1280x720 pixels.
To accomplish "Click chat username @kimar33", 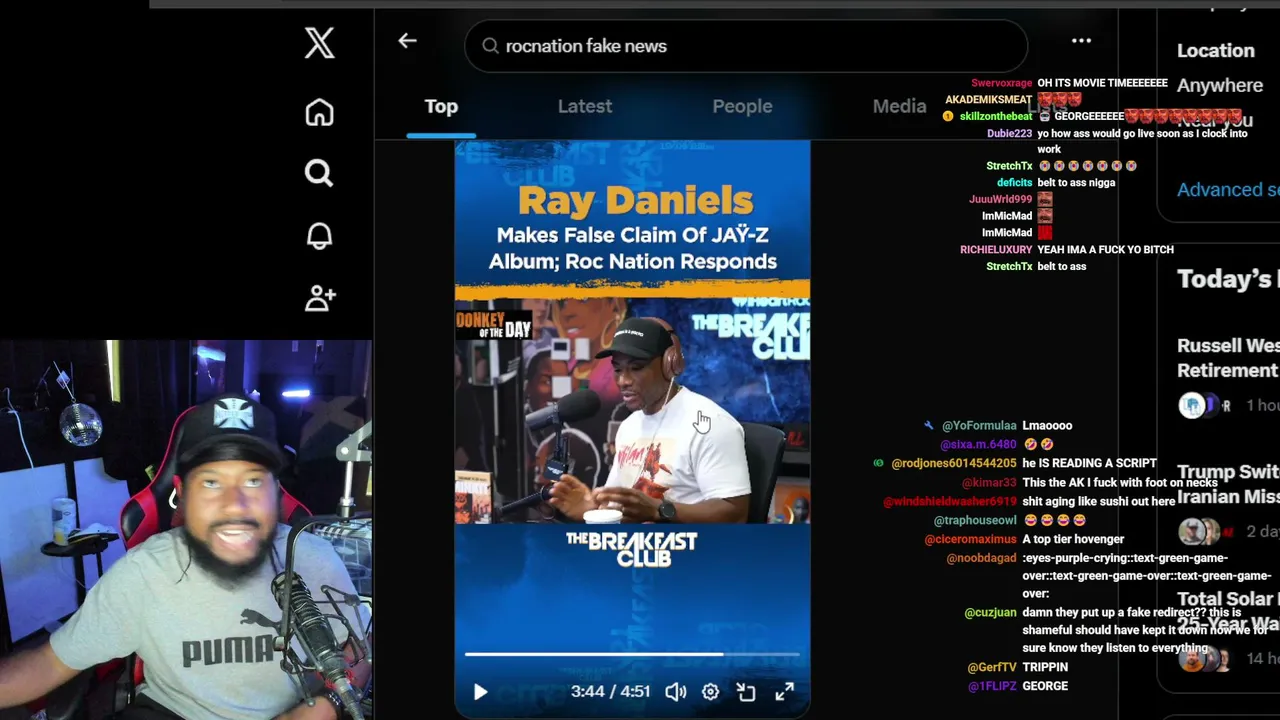I will (989, 482).
